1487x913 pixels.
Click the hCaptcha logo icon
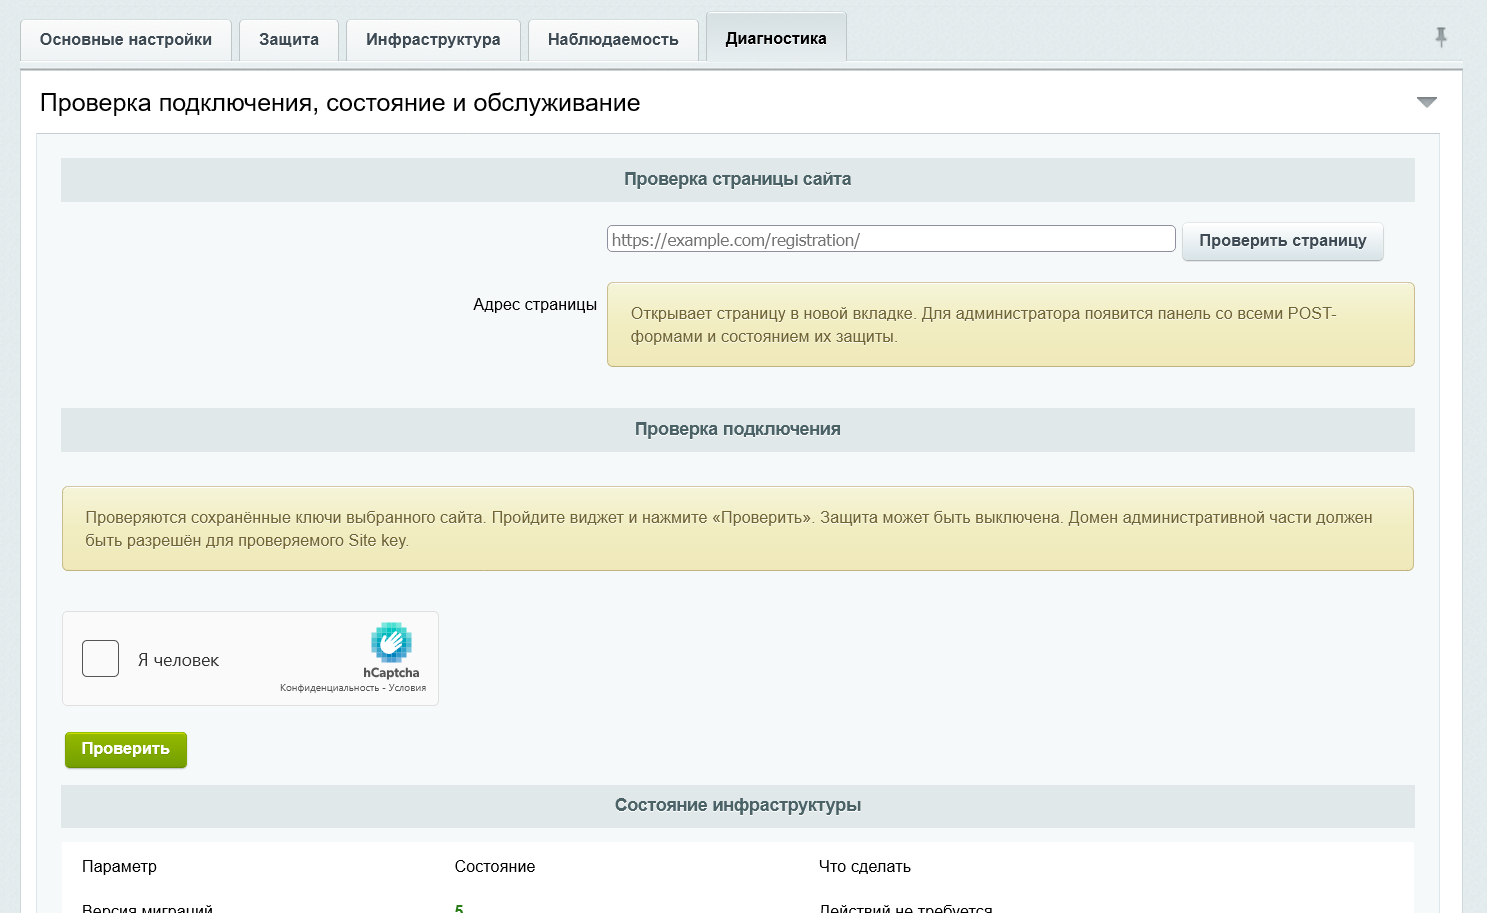coord(391,642)
